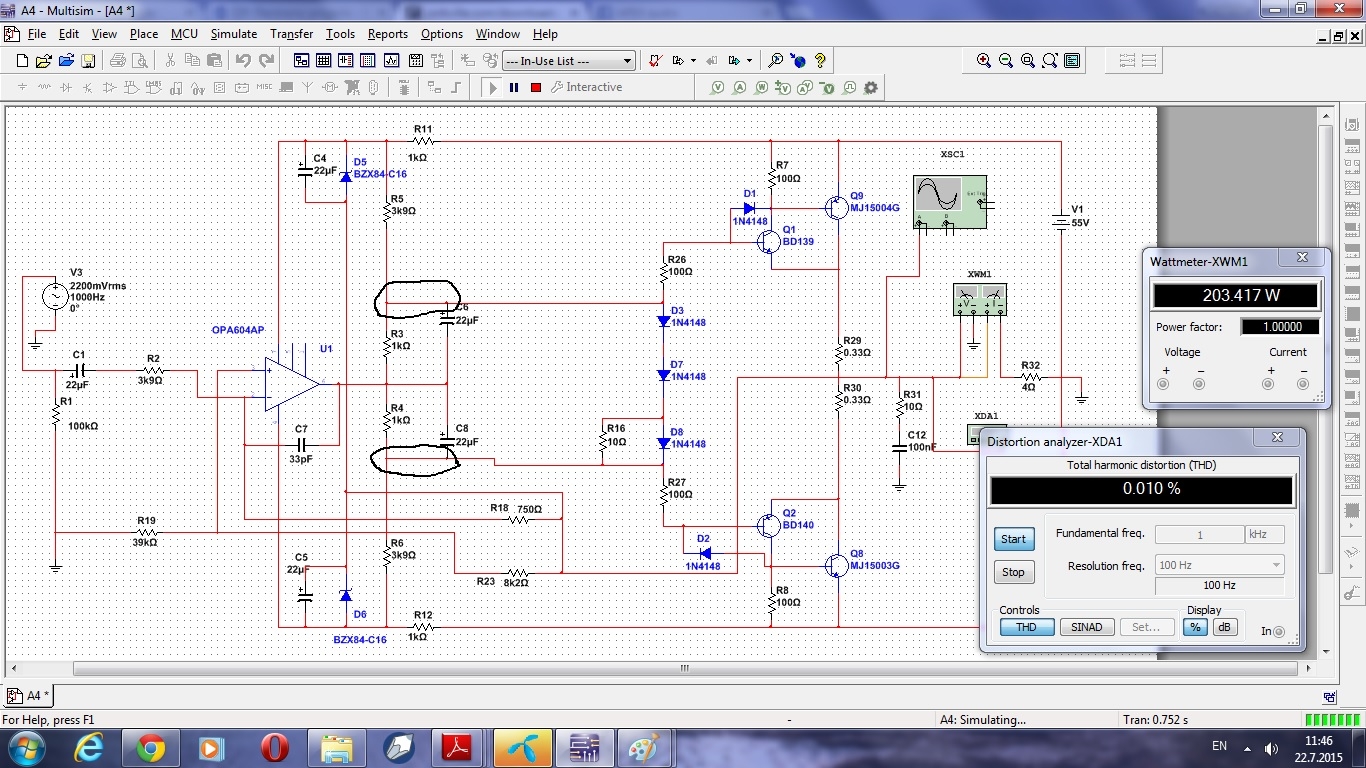The height and width of the screenshot is (768, 1366).
Task: Open the File menu
Action: pyautogui.click(x=37, y=34)
